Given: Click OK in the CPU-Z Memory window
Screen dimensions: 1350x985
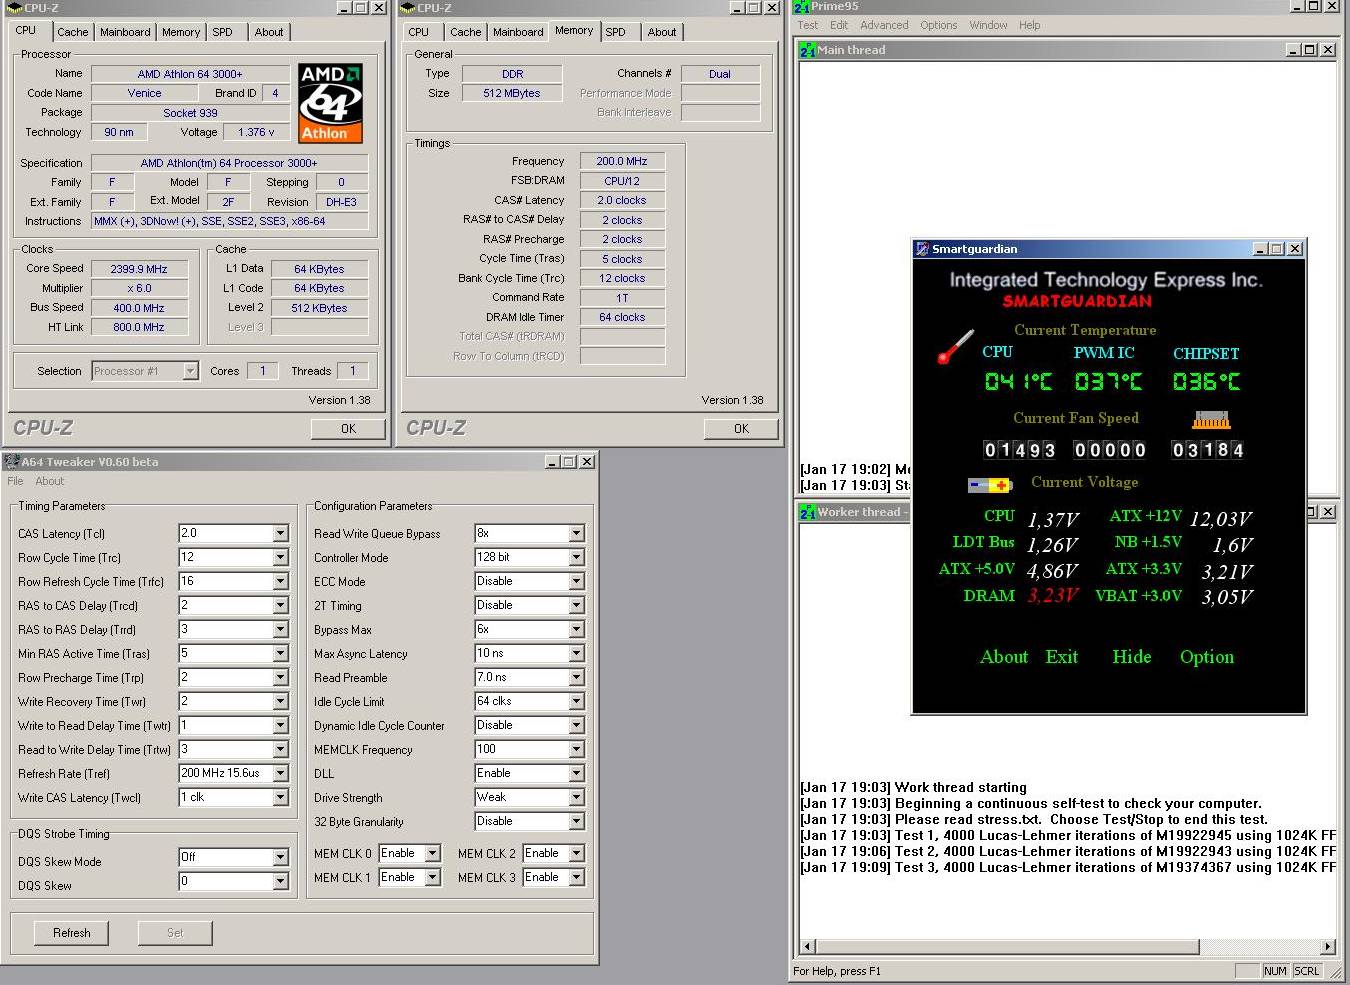Looking at the screenshot, I should pyautogui.click(x=741, y=429).
